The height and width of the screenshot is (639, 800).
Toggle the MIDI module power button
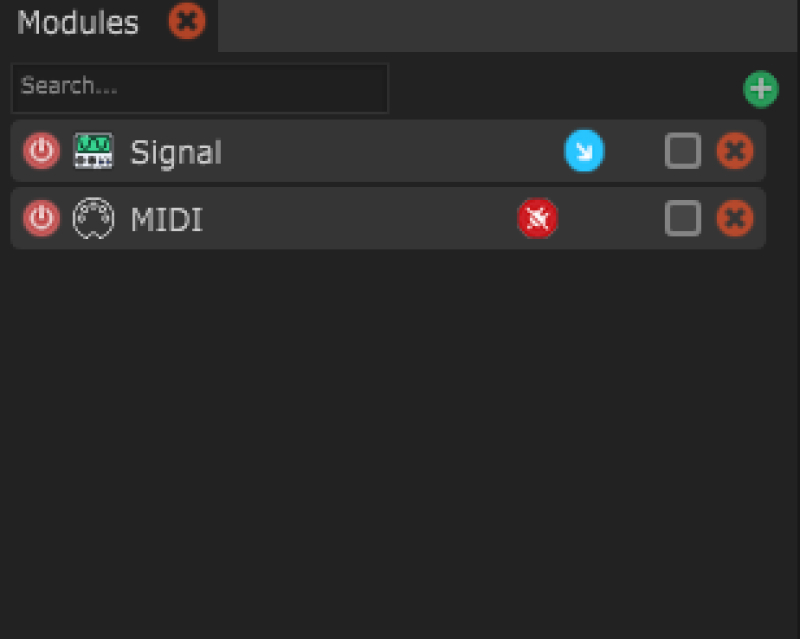pyautogui.click(x=41, y=218)
